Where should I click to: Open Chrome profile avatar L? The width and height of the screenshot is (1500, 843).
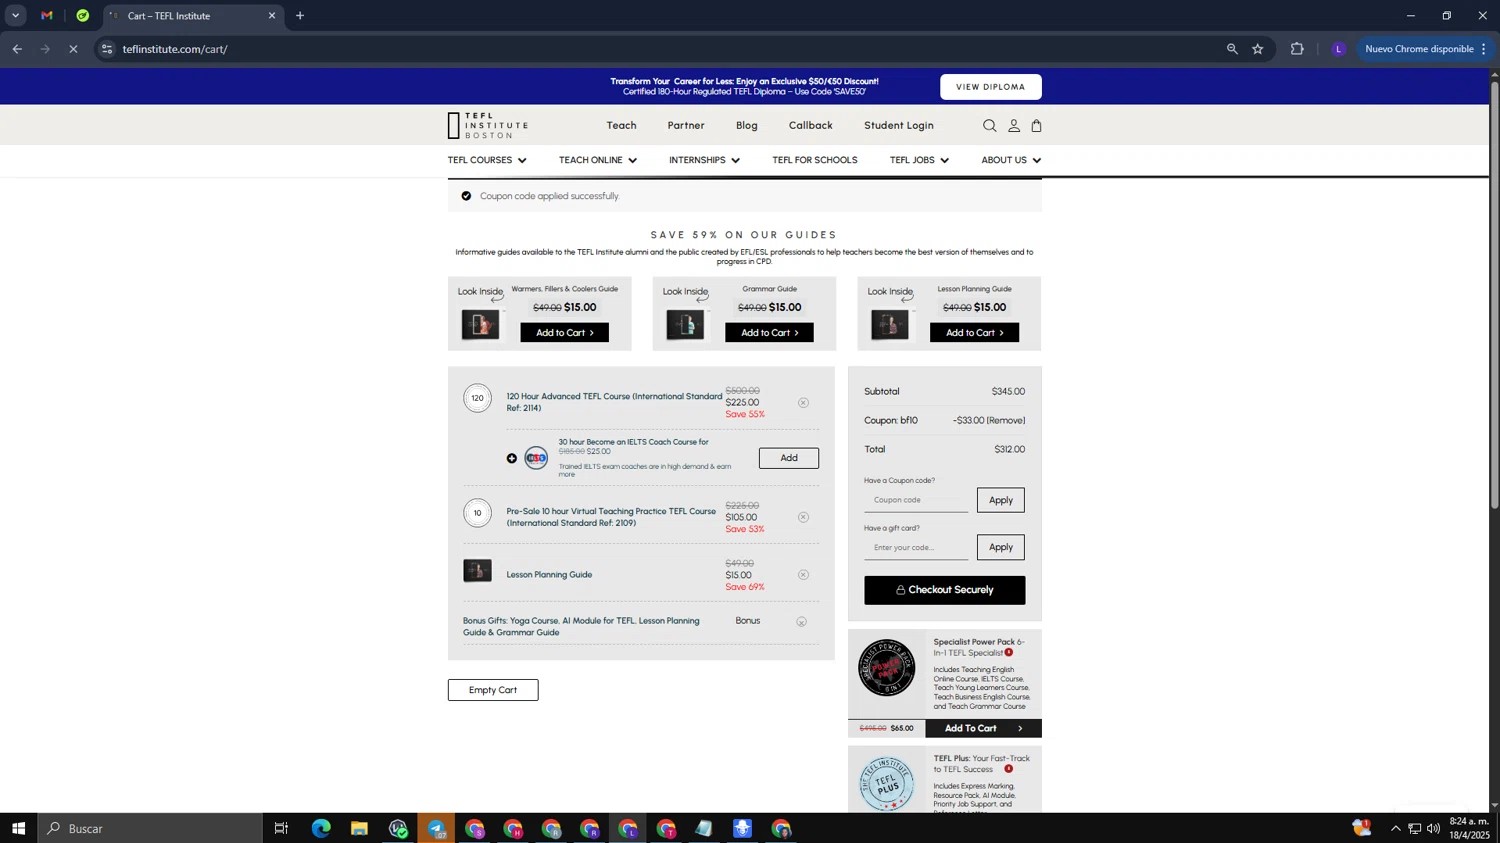(x=1338, y=49)
